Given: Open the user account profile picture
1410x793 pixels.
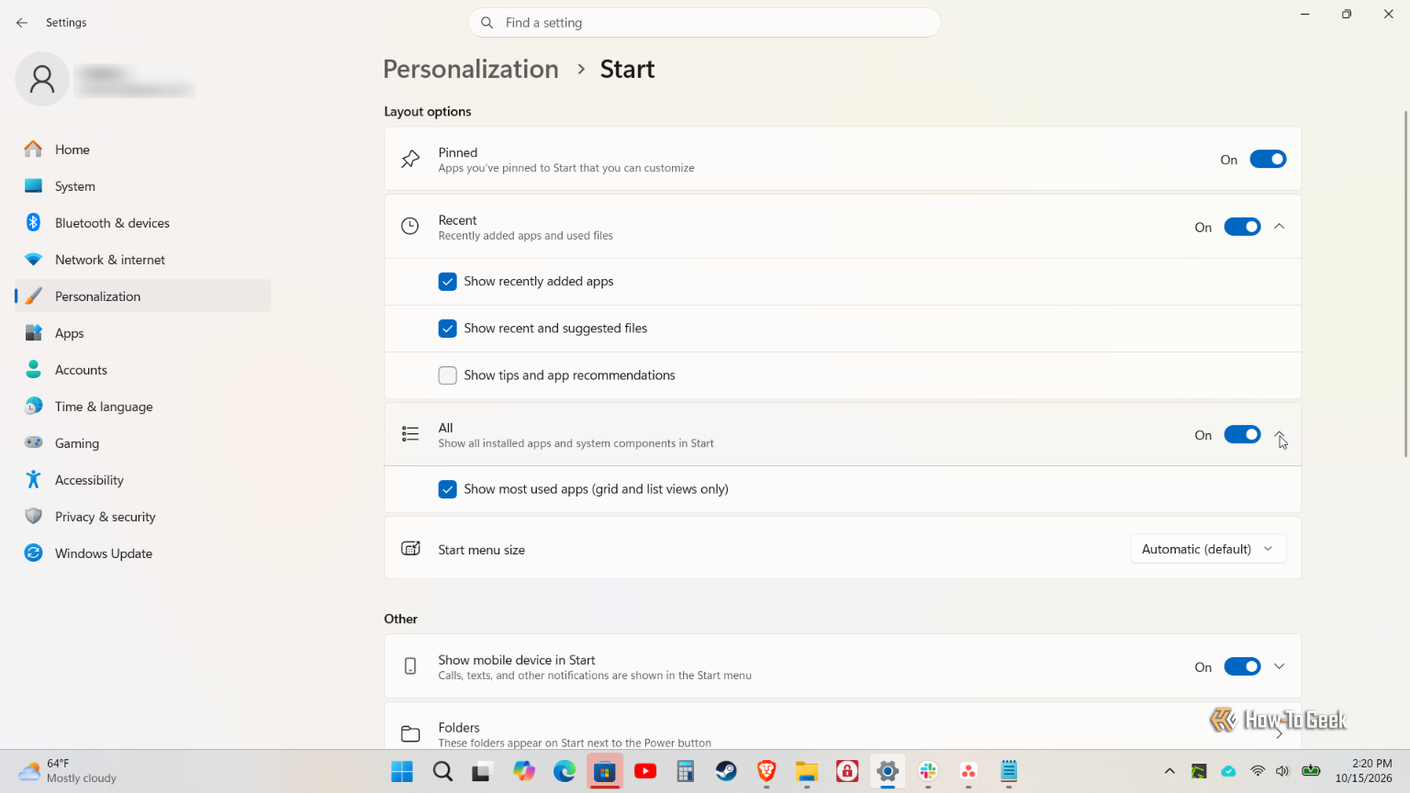Looking at the screenshot, I should point(42,79).
